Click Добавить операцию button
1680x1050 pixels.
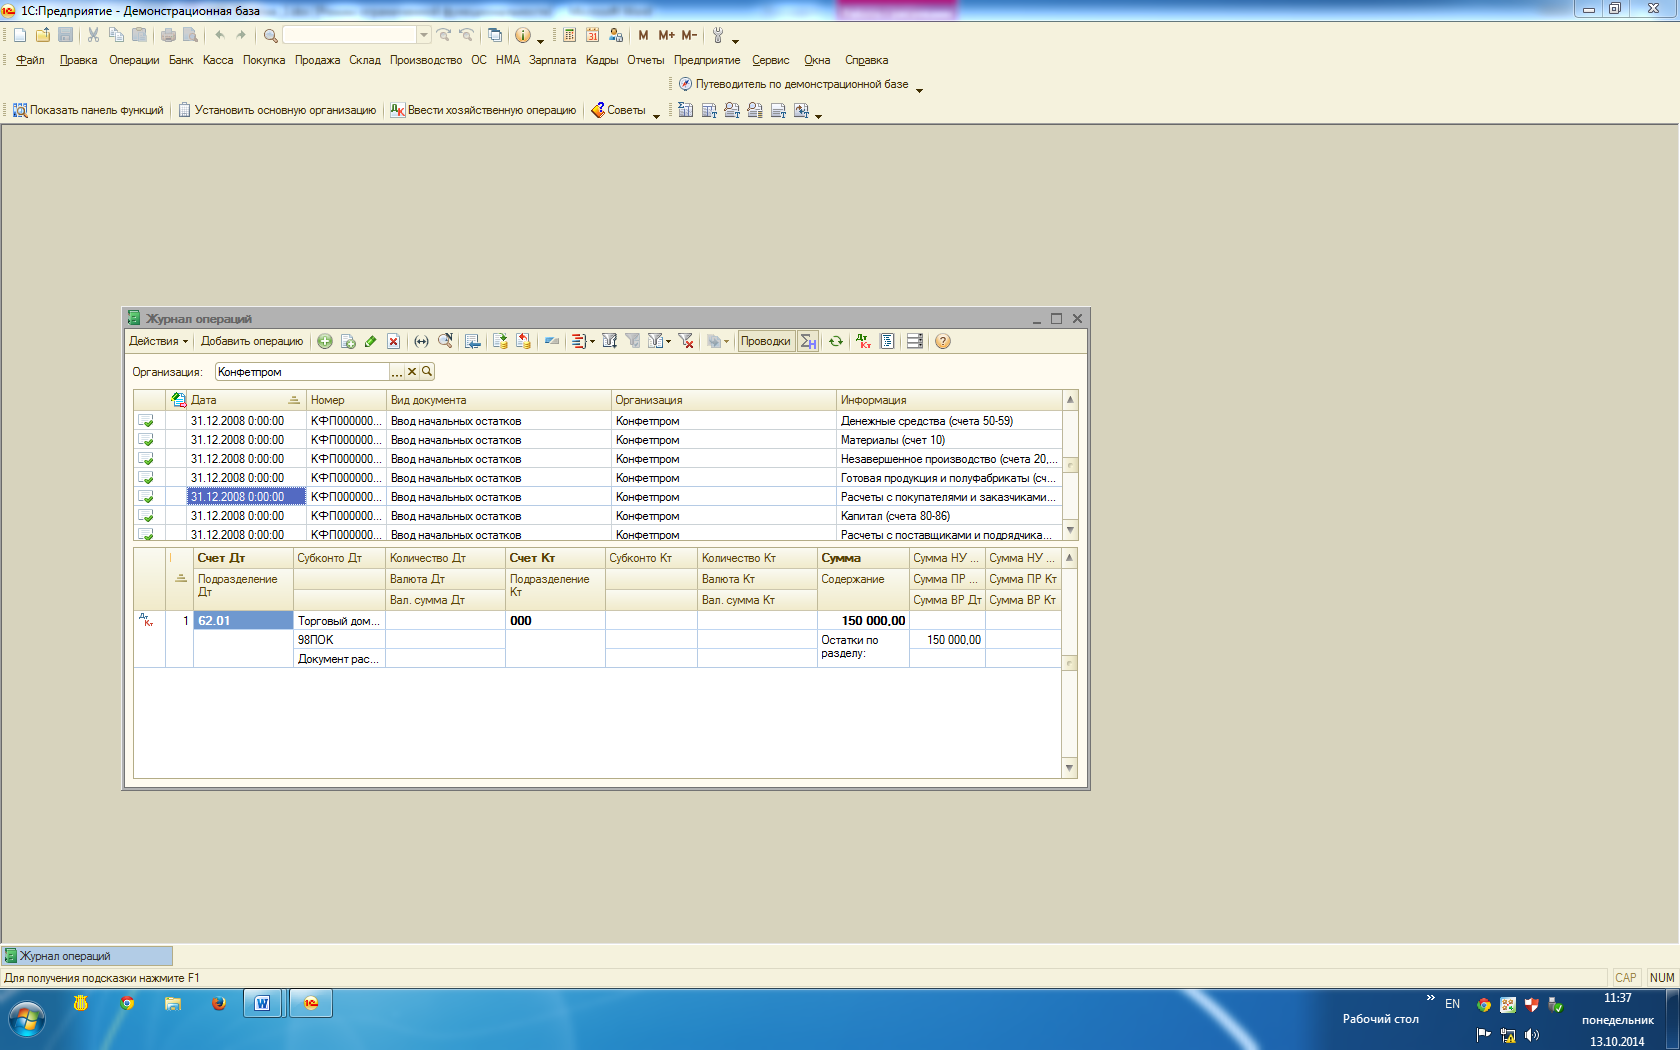pyautogui.click(x=252, y=341)
